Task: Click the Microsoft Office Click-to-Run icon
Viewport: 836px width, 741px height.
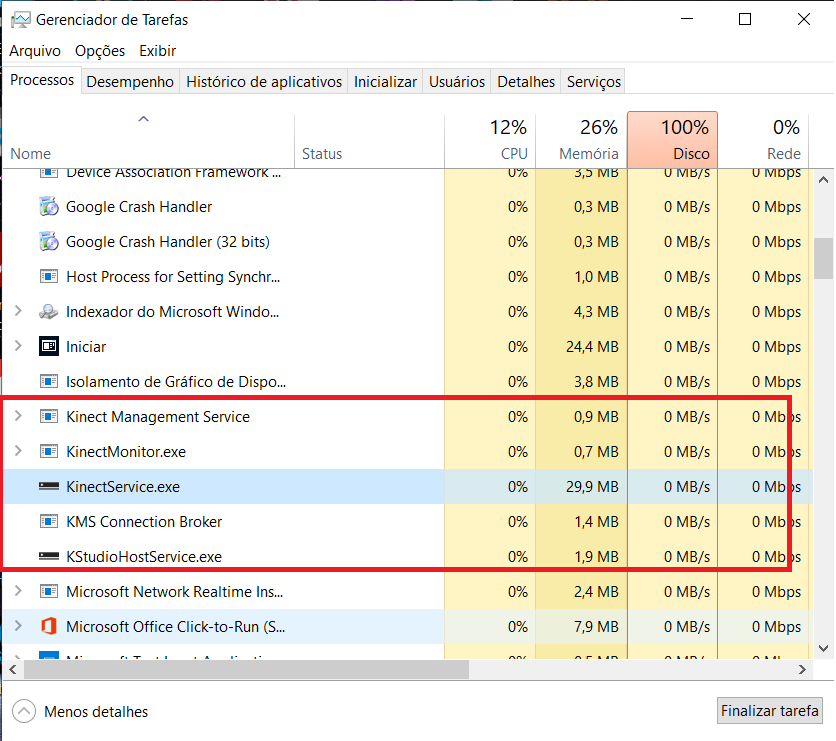Action: click(x=49, y=626)
